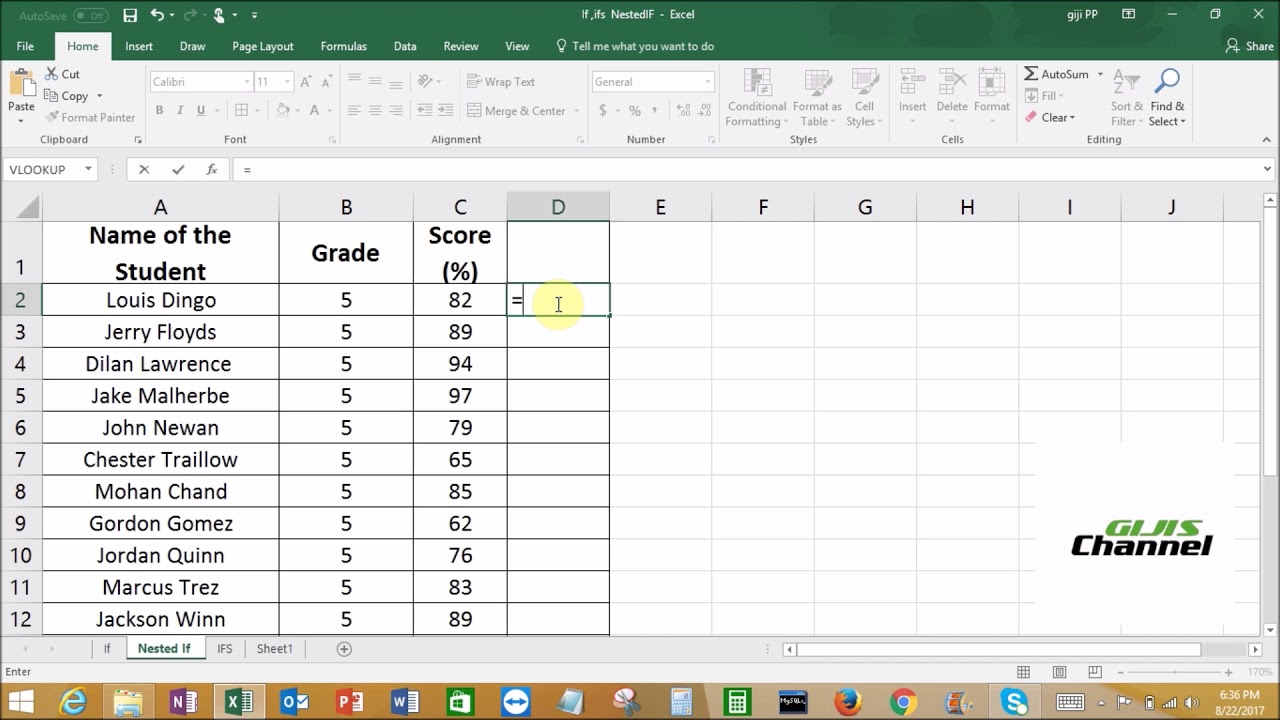Toggle the AutoSave switch
The height and width of the screenshot is (720, 1280).
click(91, 15)
